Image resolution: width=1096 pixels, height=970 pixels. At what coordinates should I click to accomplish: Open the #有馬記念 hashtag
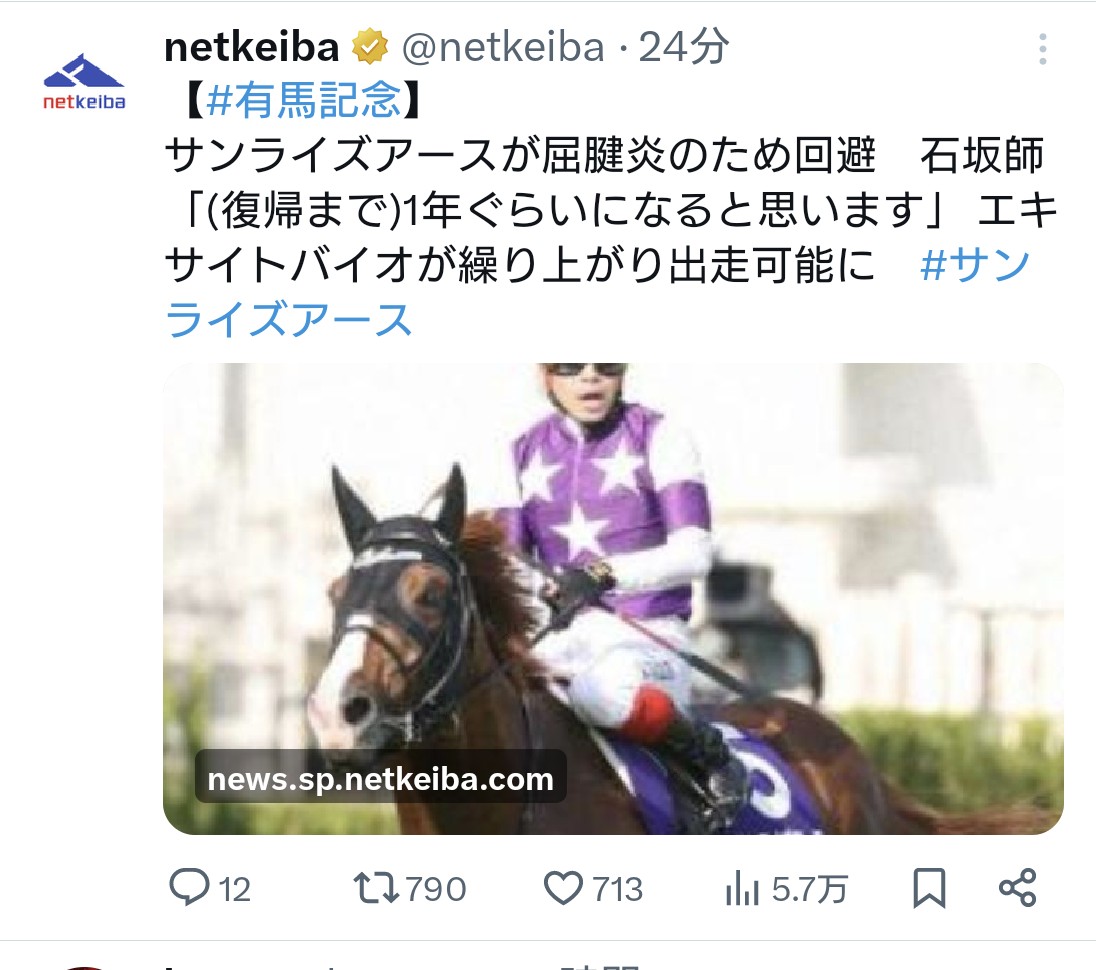point(304,99)
